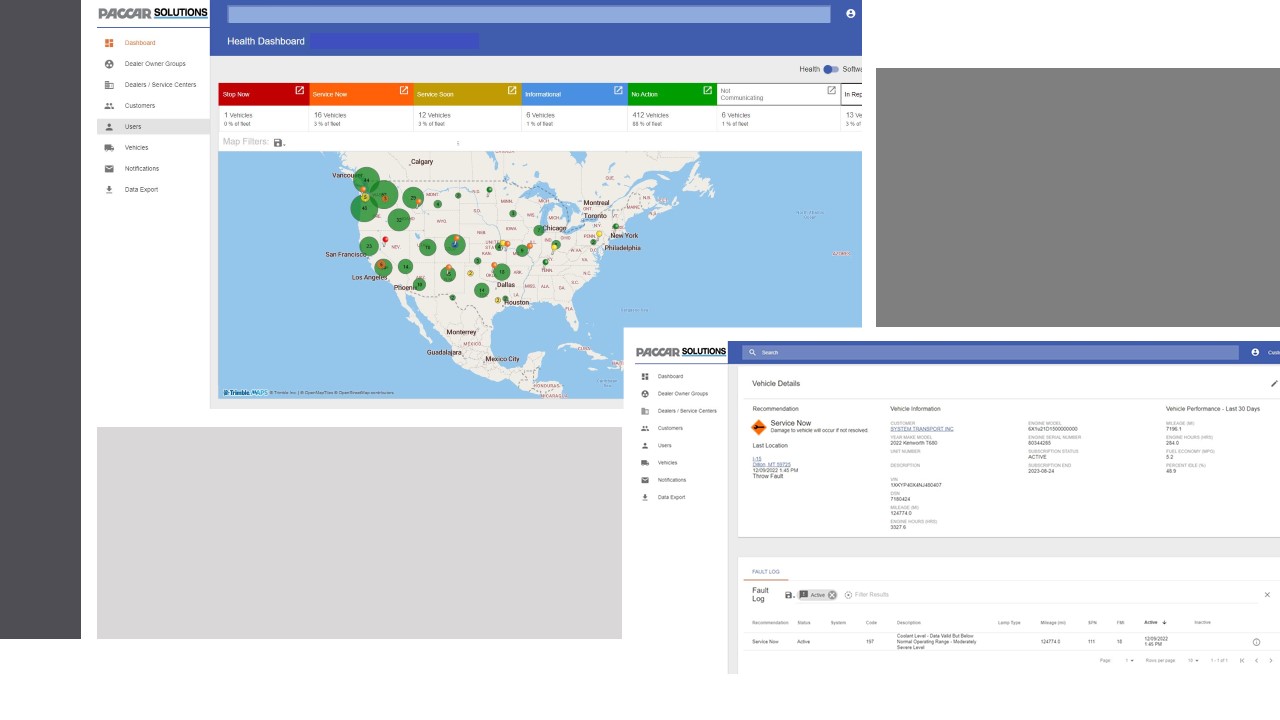Open Dealers / Service Centers icon in dashboard sidebar
Image resolution: width=1280 pixels, height=720 pixels.
pyautogui.click(x=109, y=85)
